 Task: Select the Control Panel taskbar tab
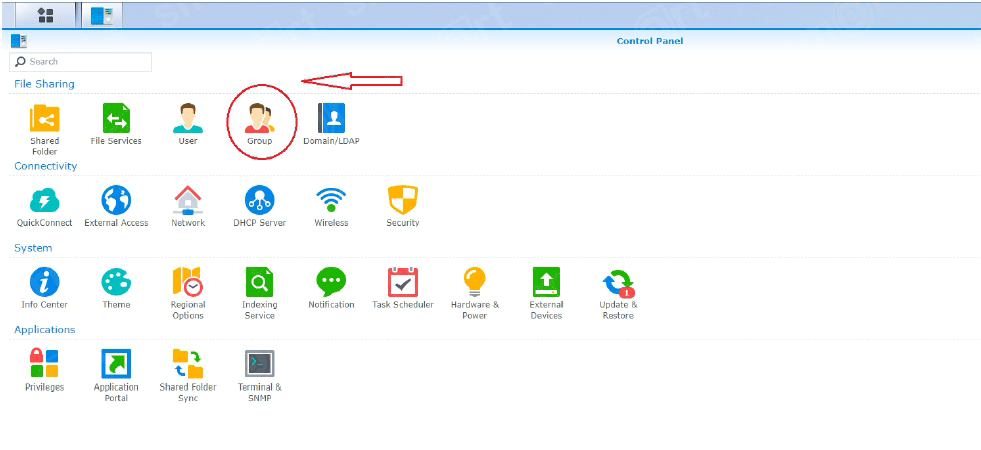point(102,16)
